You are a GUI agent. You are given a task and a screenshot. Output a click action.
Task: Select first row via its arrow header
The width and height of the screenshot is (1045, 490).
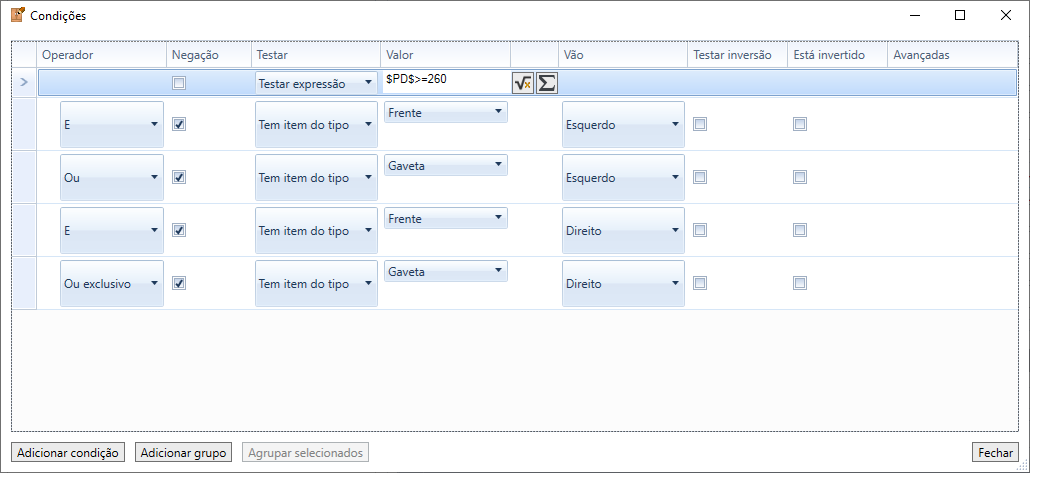pyautogui.click(x=24, y=83)
